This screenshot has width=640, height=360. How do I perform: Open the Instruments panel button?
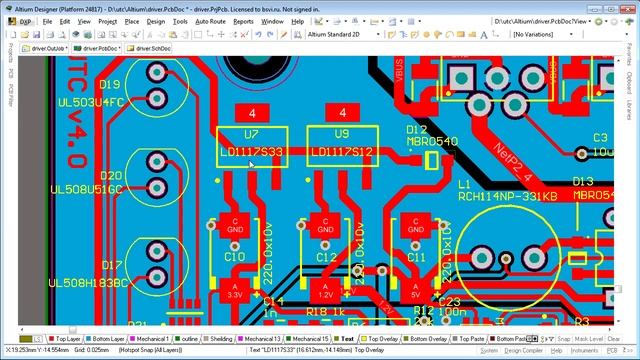[584, 351]
